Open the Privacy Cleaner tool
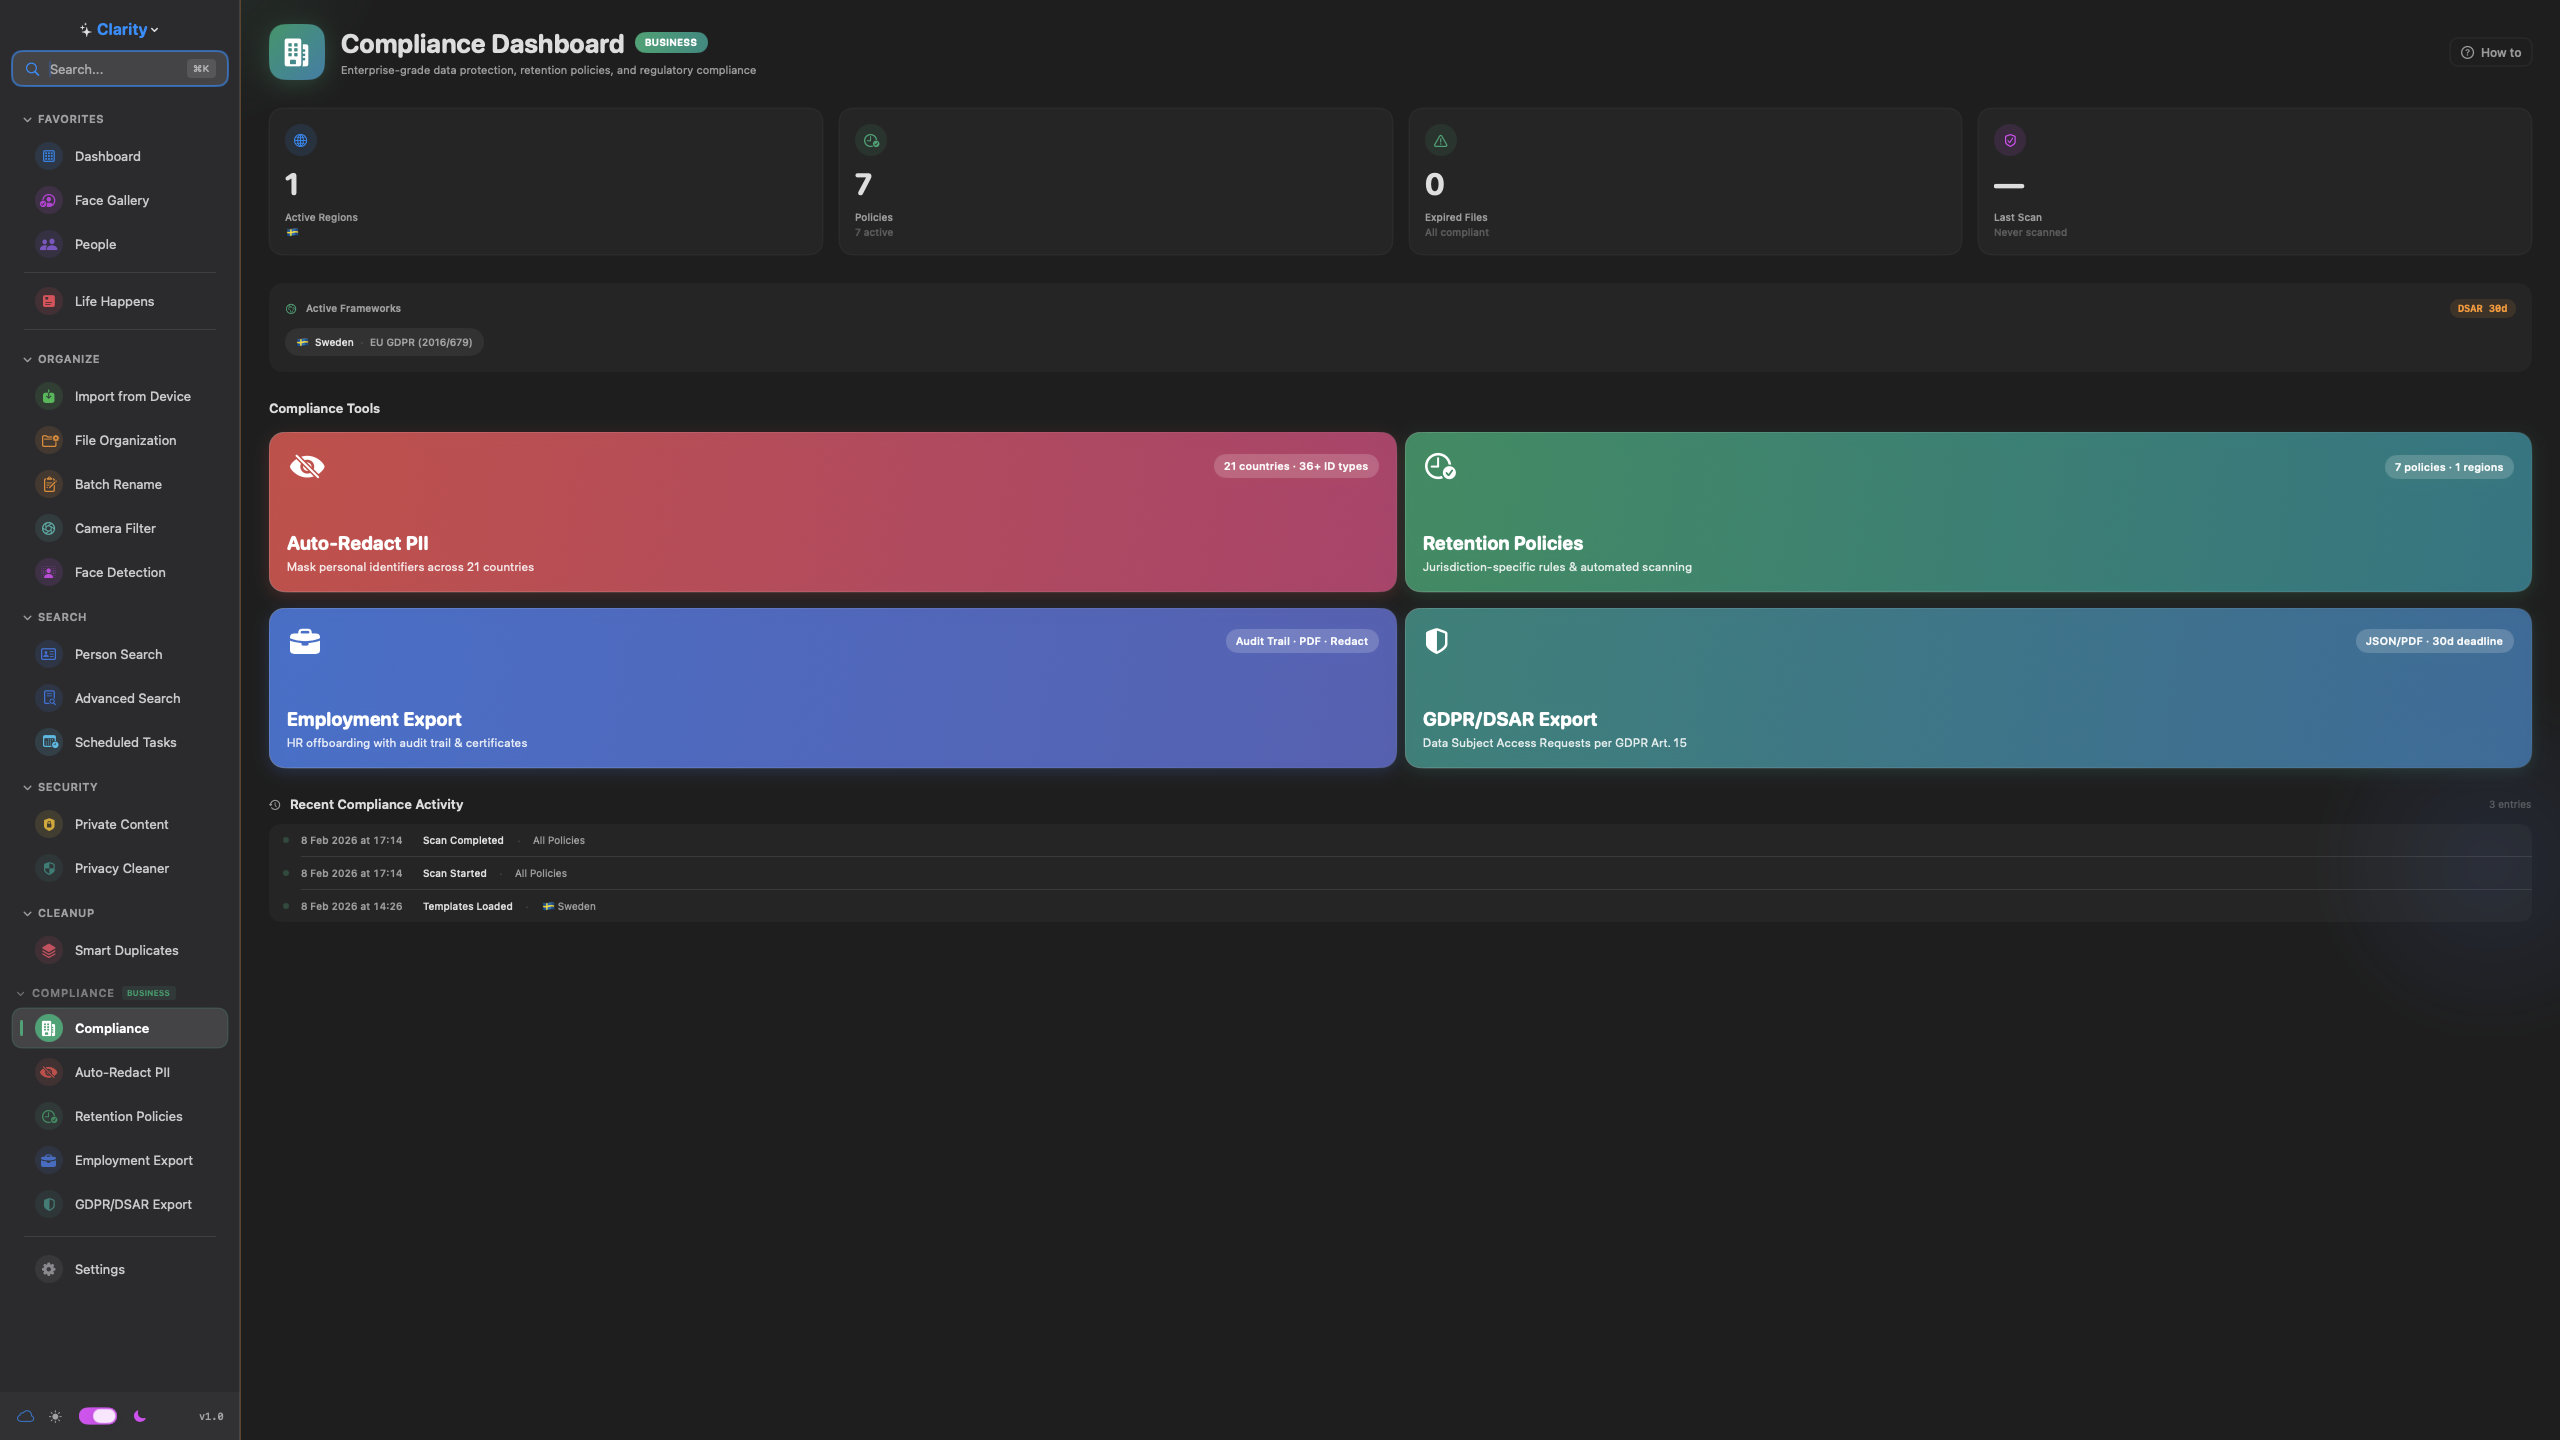Image resolution: width=2560 pixels, height=1440 pixels. click(x=121, y=867)
